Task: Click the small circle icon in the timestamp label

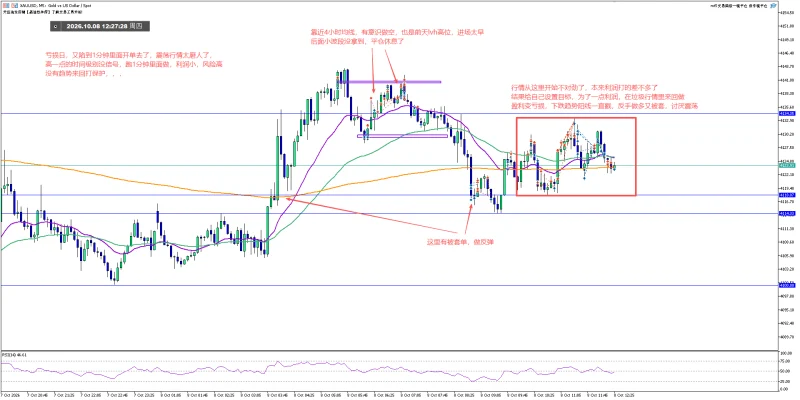Action: tap(55, 25)
